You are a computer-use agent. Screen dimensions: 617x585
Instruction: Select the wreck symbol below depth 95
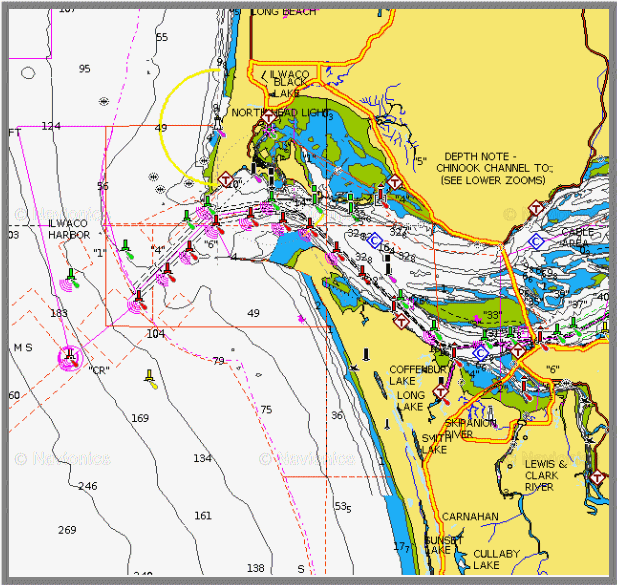[x=104, y=101]
